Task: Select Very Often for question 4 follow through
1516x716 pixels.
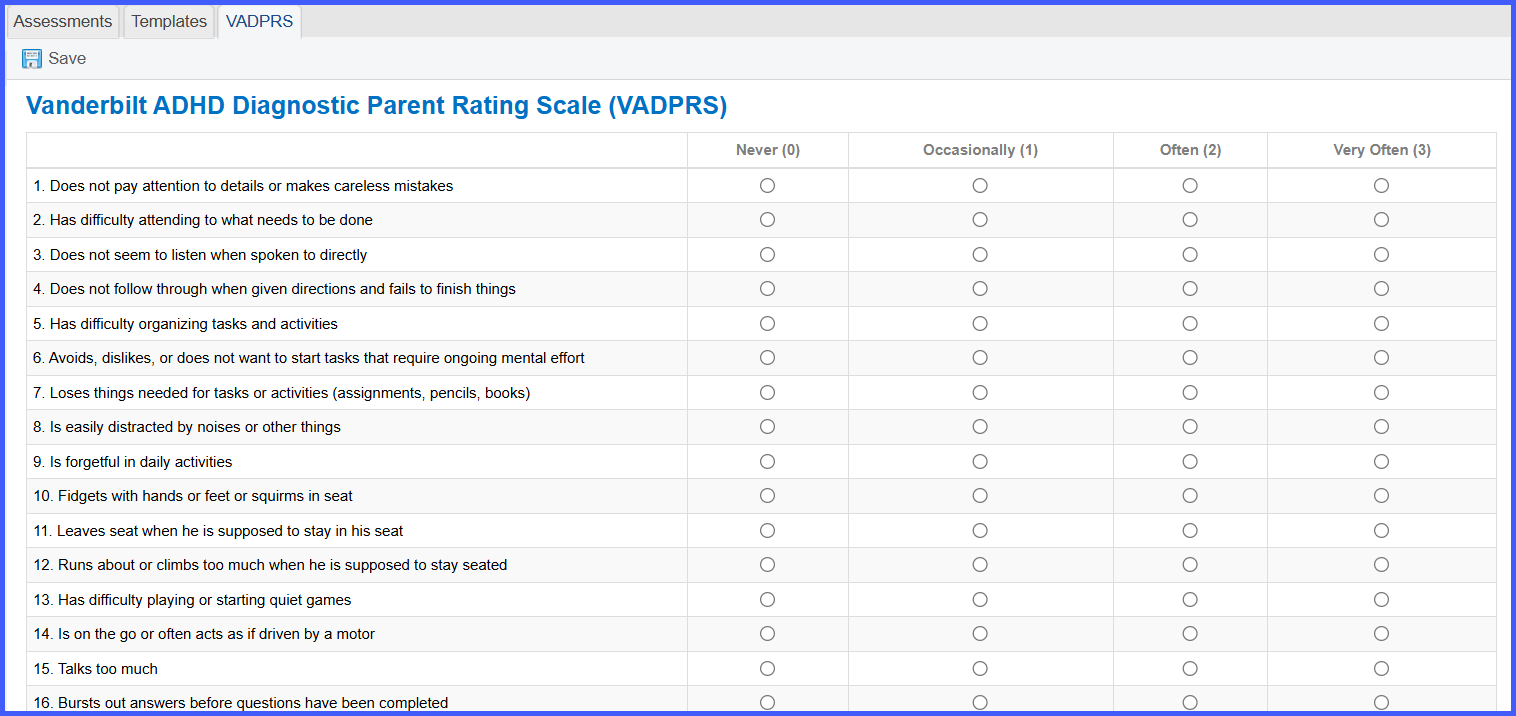Action: coord(1381,289)
